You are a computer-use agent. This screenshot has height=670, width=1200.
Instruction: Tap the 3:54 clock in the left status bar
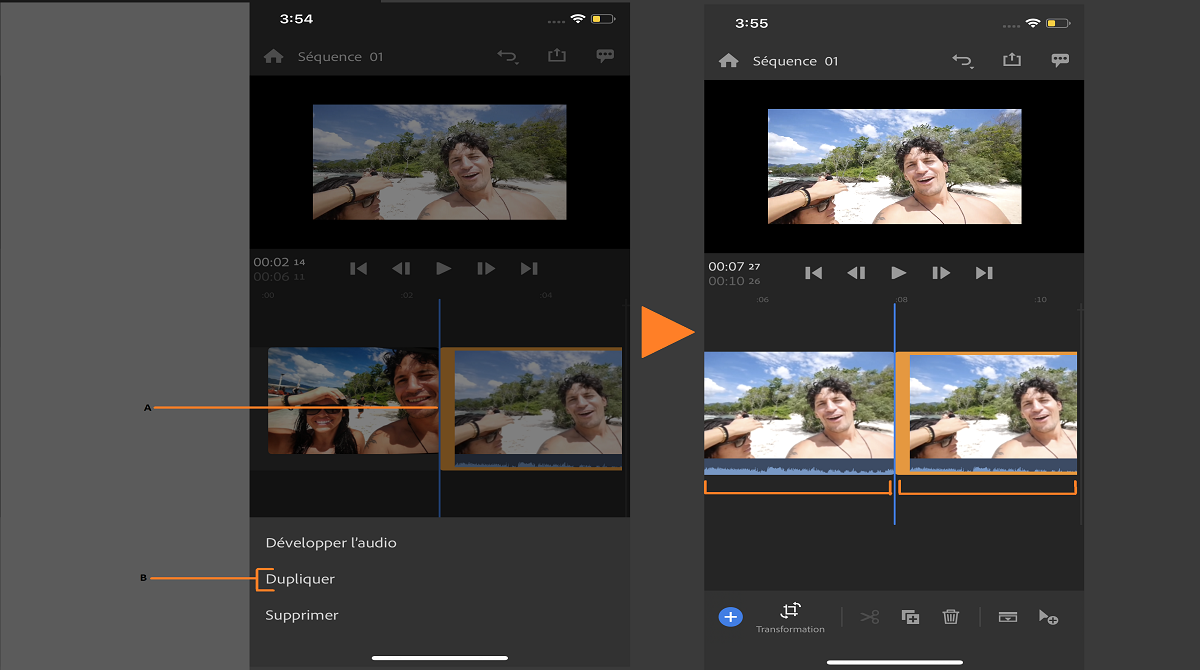[x=296, y=19]
